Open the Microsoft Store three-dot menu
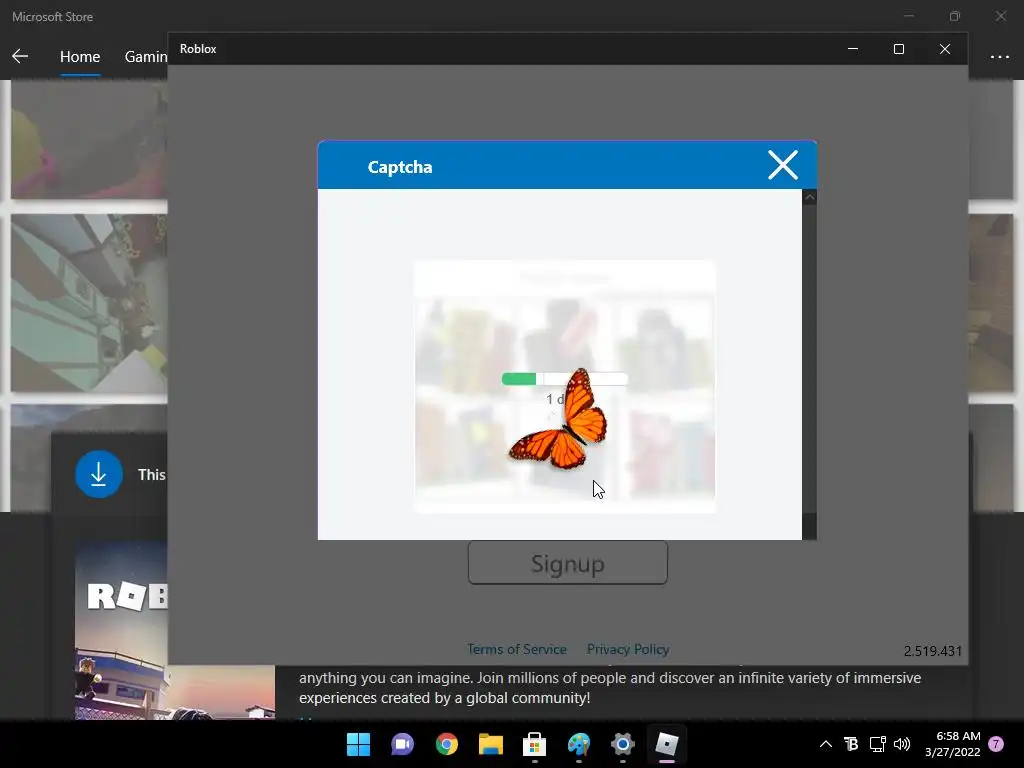The height and width of the screenshot is (768, 1024). (999, 57)
